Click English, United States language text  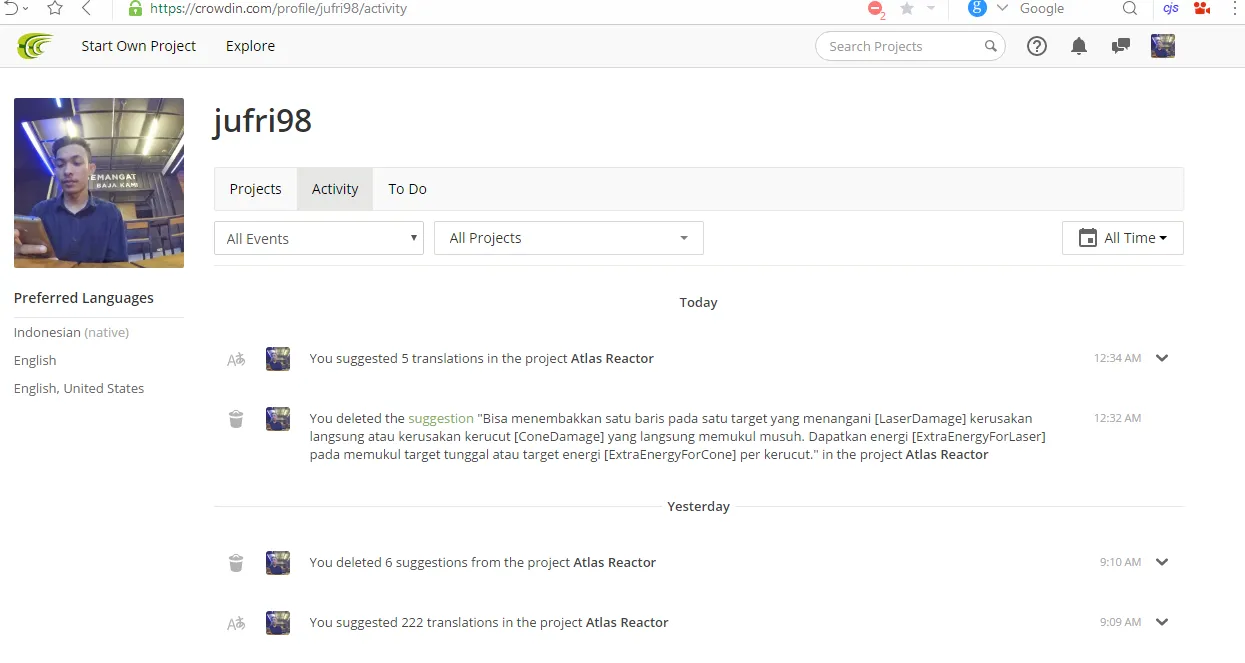[x=79, y=388]
